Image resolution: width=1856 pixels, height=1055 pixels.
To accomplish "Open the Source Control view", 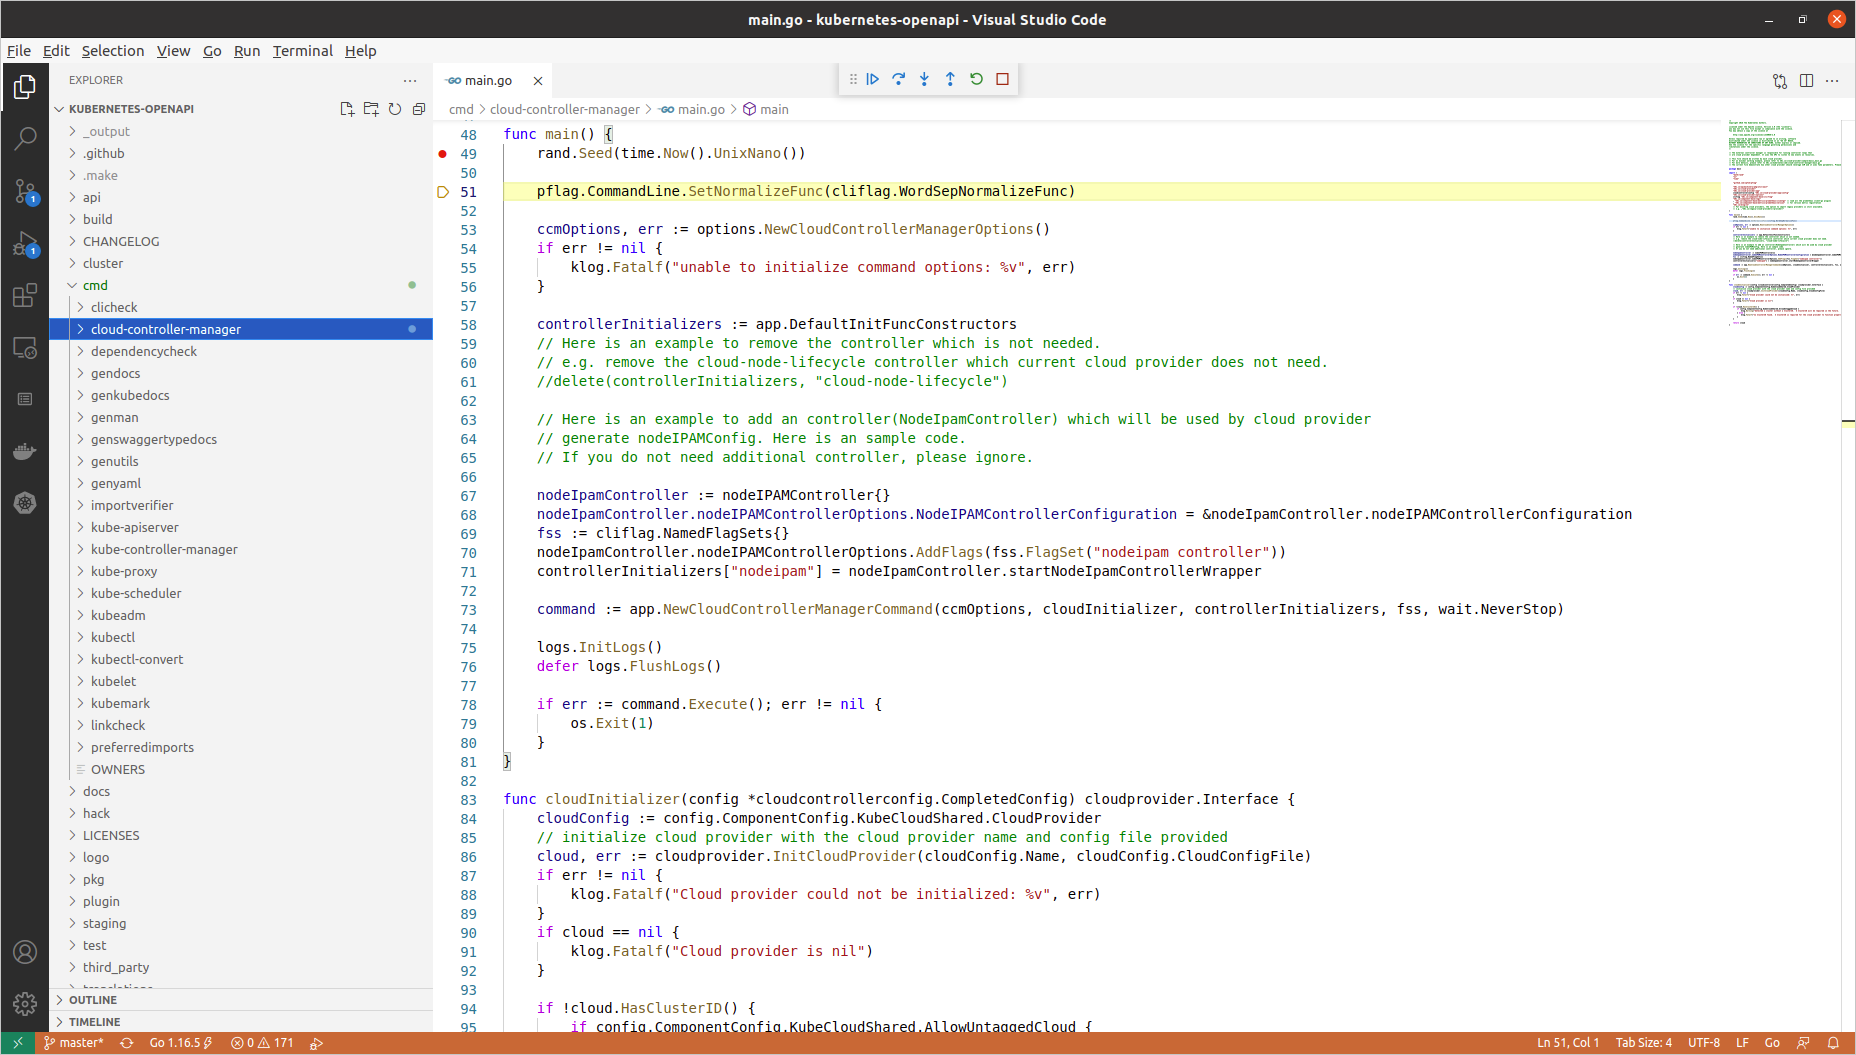I will tap(25, 191).
